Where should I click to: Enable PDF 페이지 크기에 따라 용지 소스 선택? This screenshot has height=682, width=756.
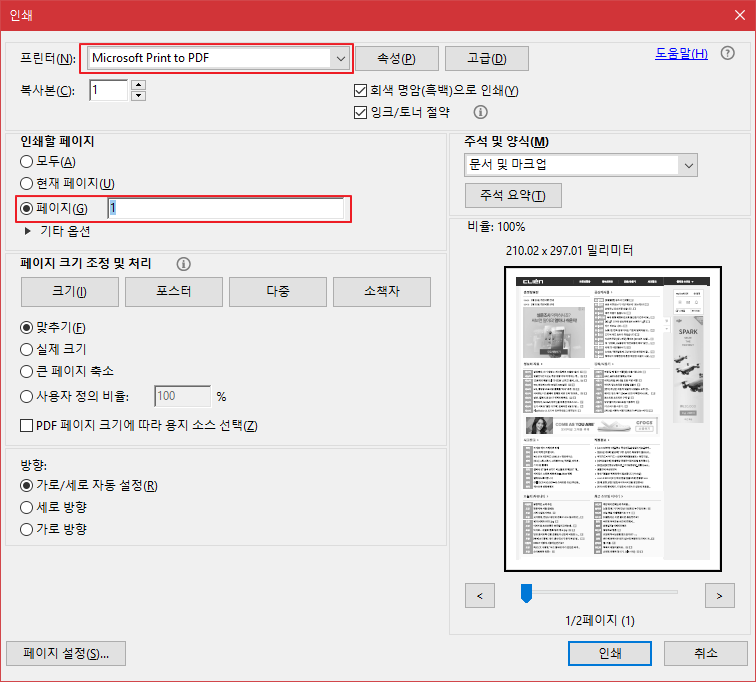point(27,426)
